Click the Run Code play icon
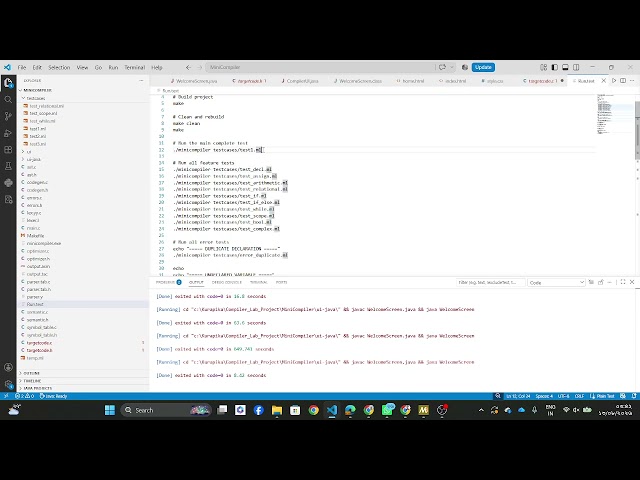The image size is (640, 480). click(613, 81)
